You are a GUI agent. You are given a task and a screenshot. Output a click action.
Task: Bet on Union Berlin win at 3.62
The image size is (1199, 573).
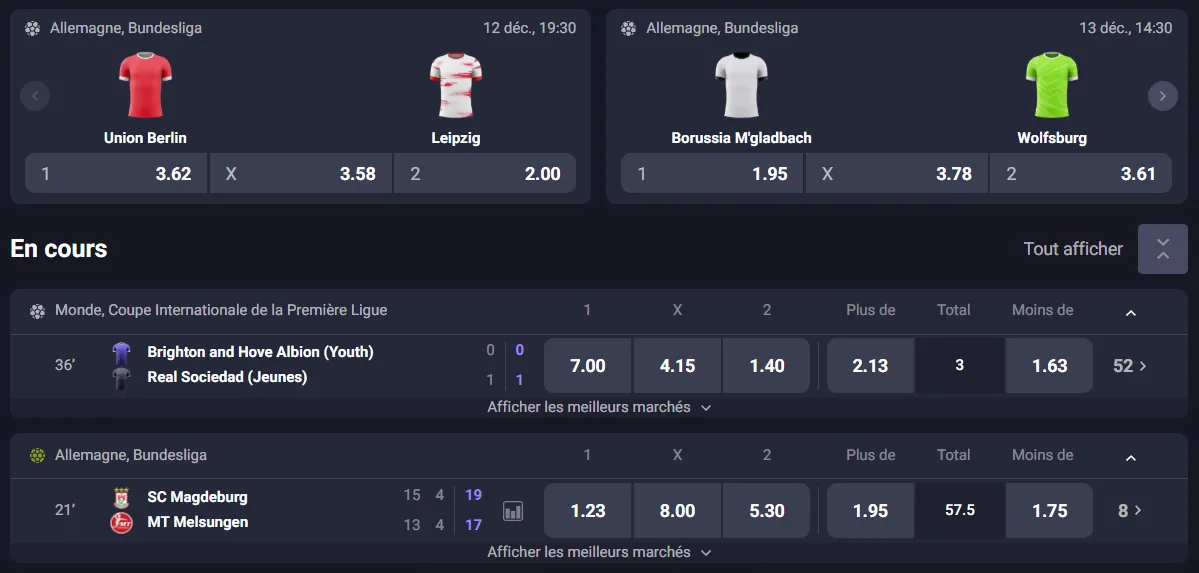[x=116, y=173]
